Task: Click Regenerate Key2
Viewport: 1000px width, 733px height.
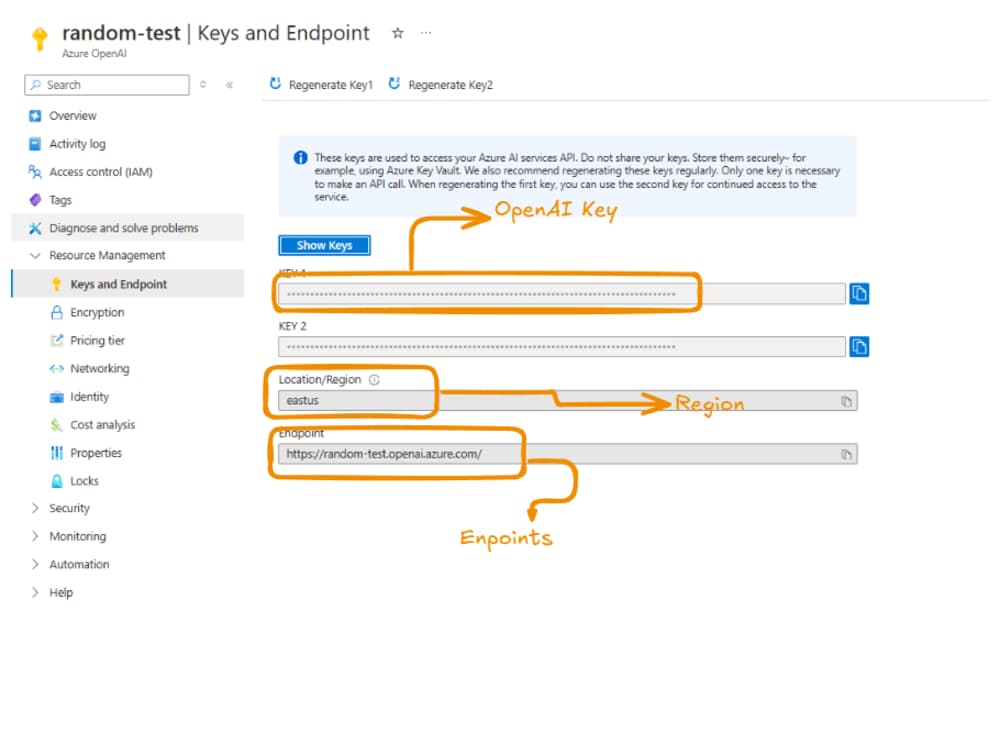Action: (441, 84)
